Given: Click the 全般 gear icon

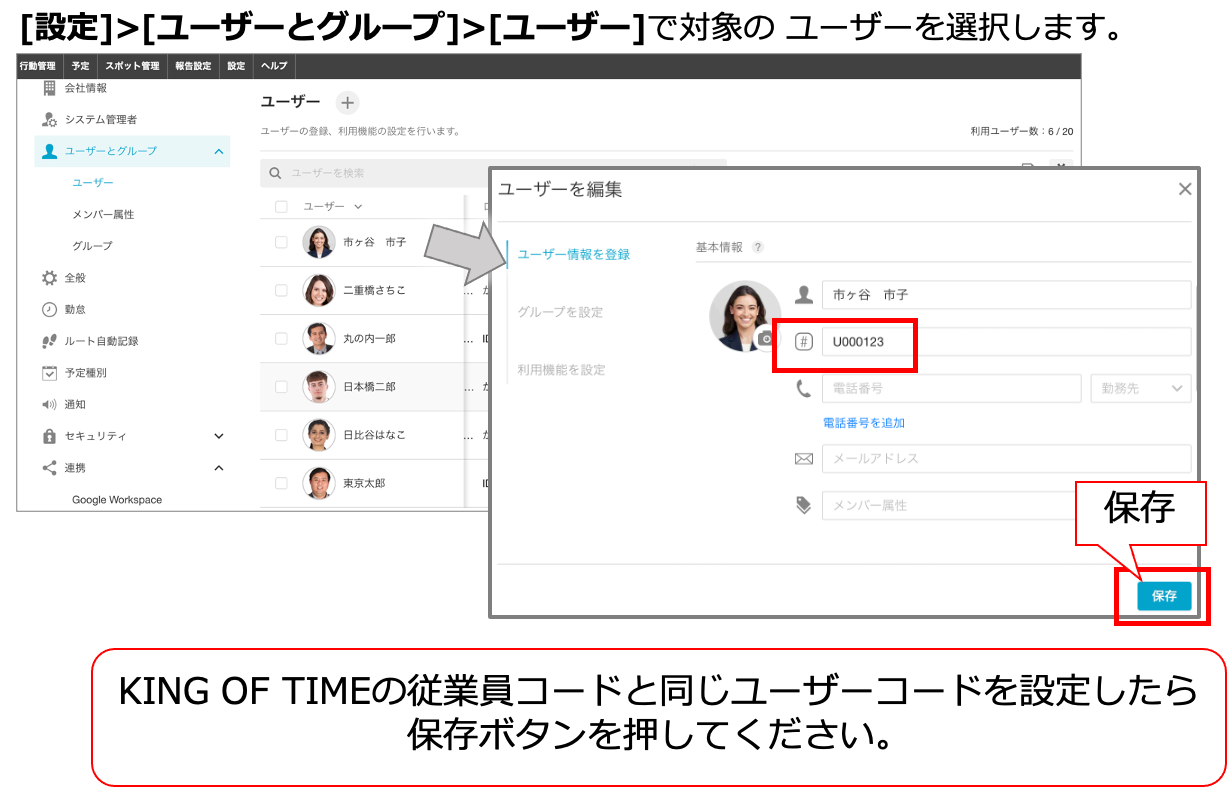Looking at the screenshot, I should (49, 277).
